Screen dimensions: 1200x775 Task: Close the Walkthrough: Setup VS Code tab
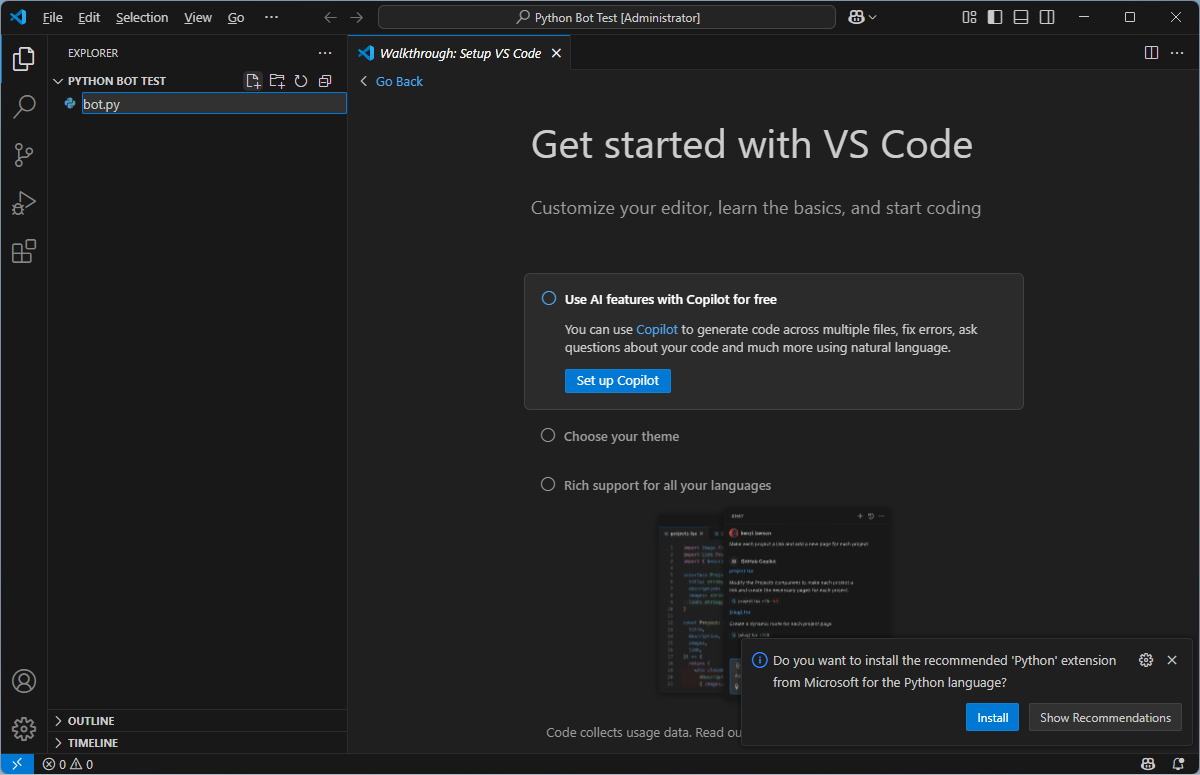click(x=557, y=53)
